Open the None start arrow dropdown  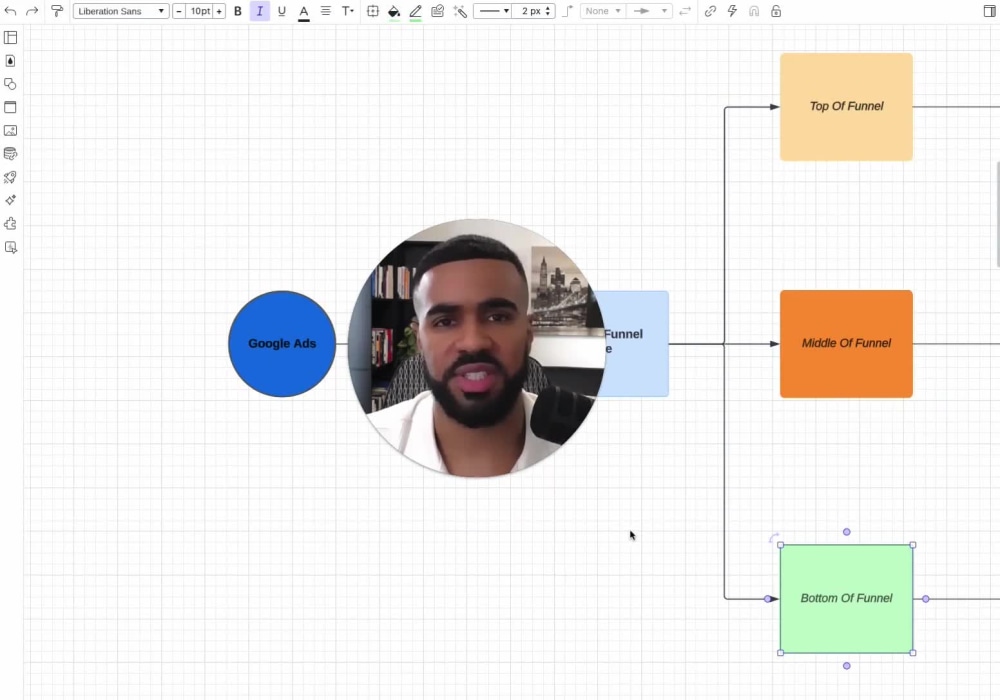tap(603, 11)
